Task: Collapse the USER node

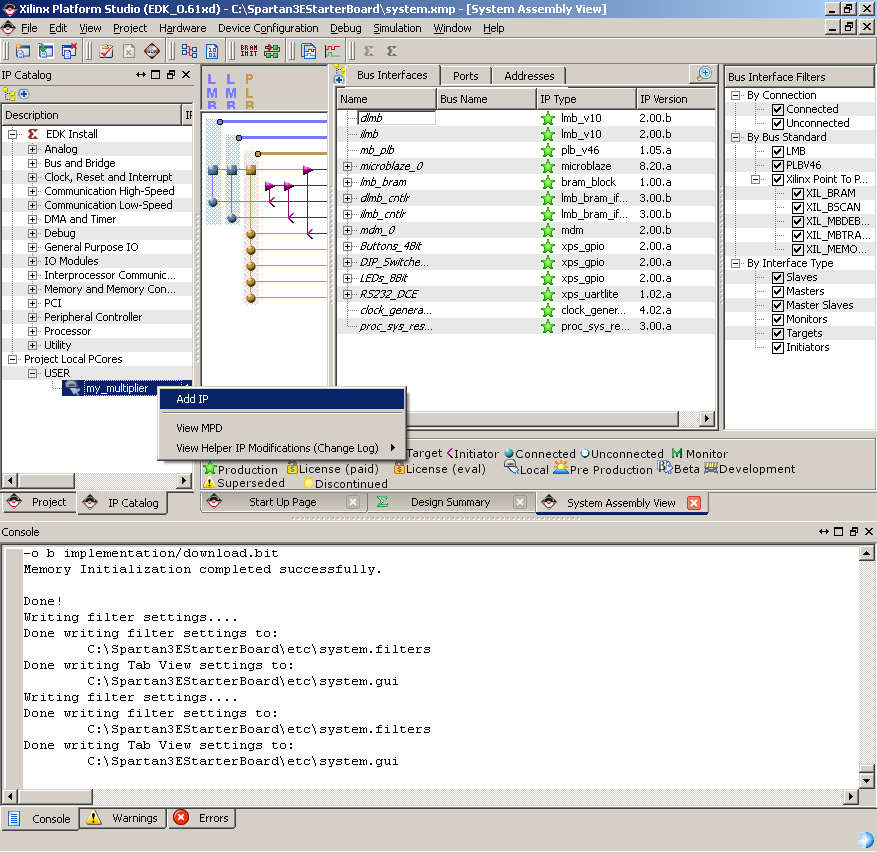Action: point(32,373)
